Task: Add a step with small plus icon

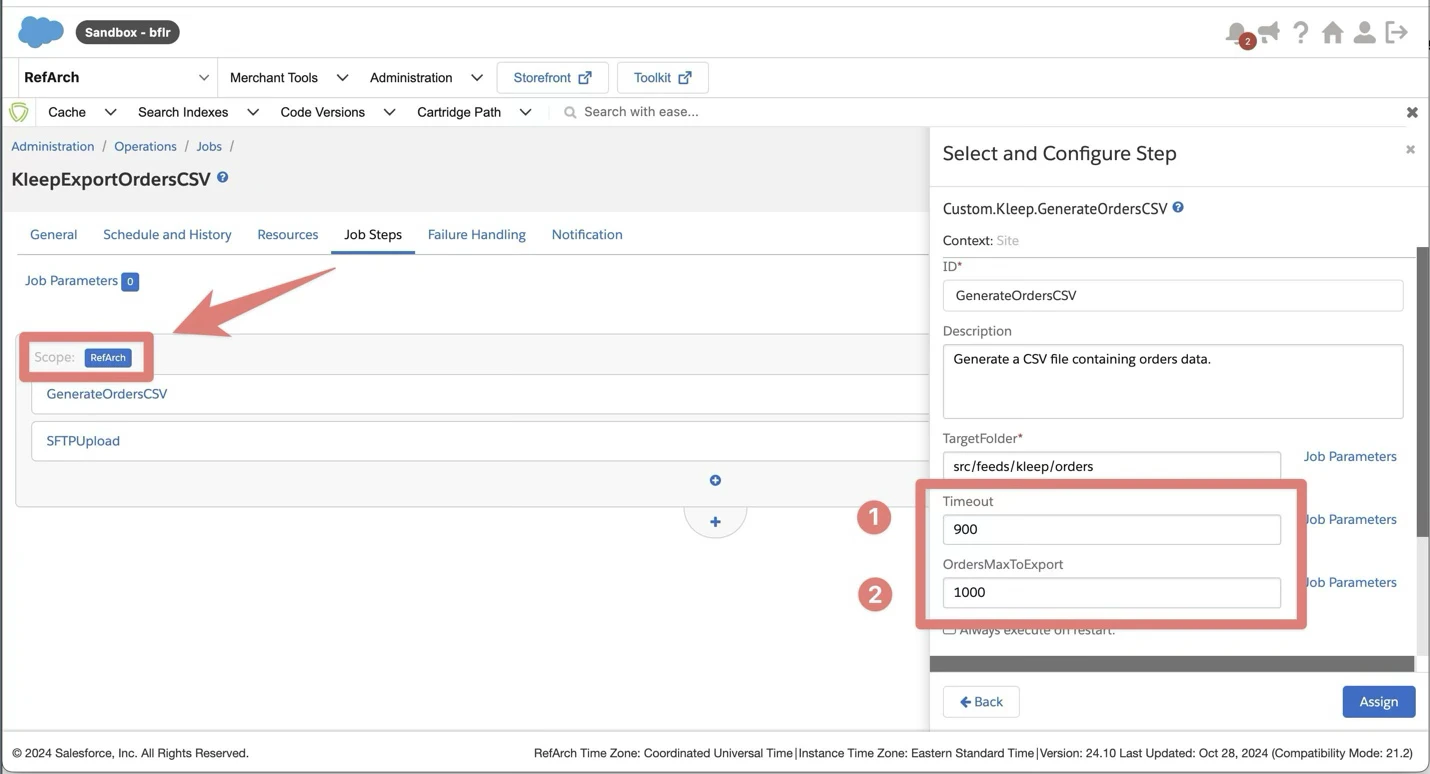Action: click(715, 481)
